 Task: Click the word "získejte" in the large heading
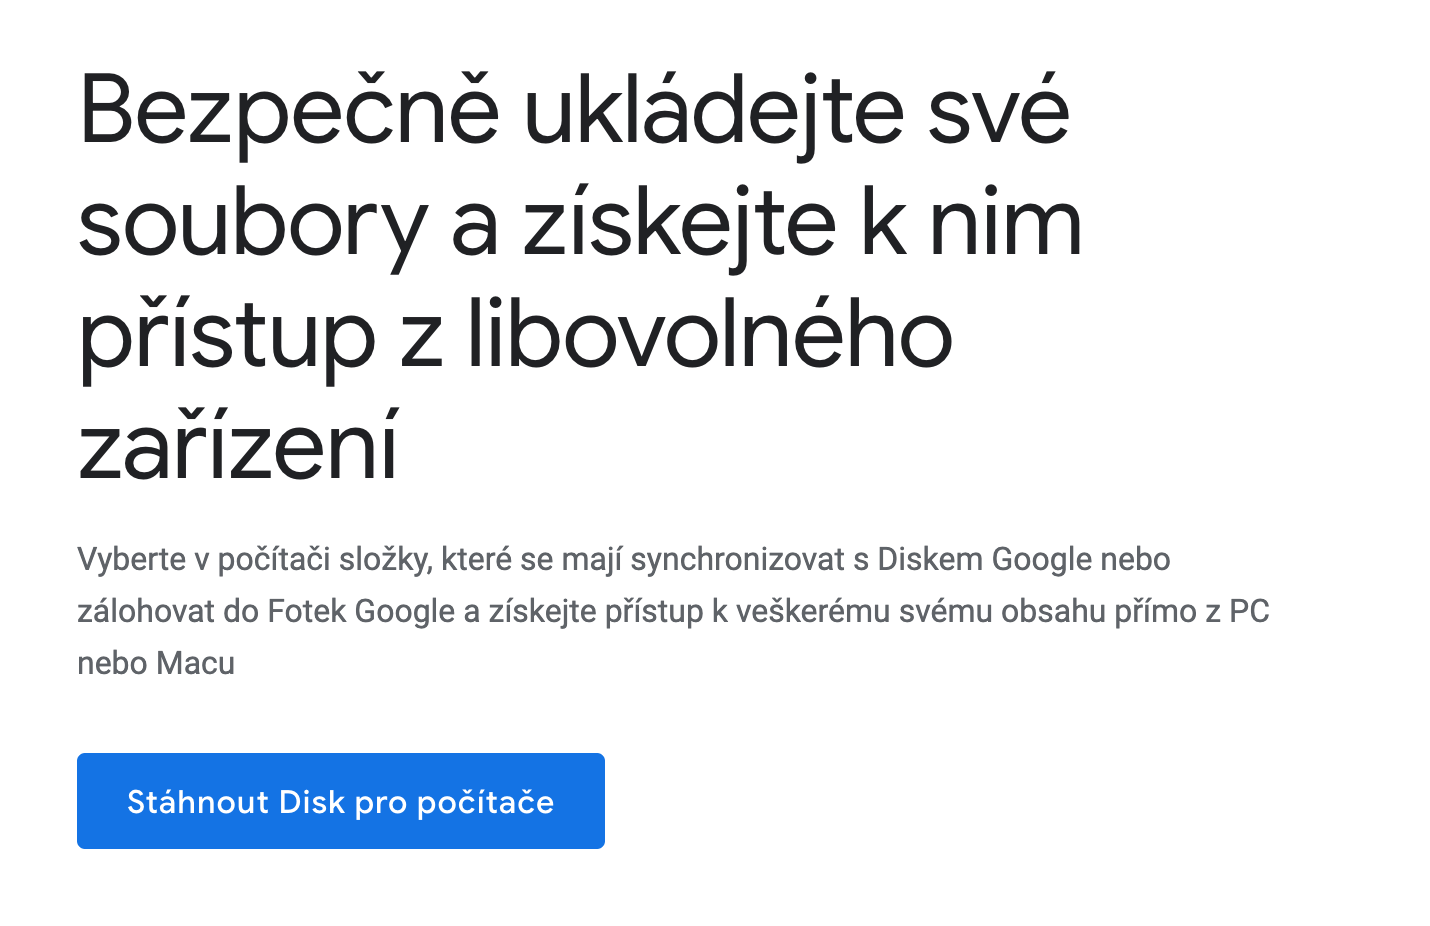click(x=679, y=226)
